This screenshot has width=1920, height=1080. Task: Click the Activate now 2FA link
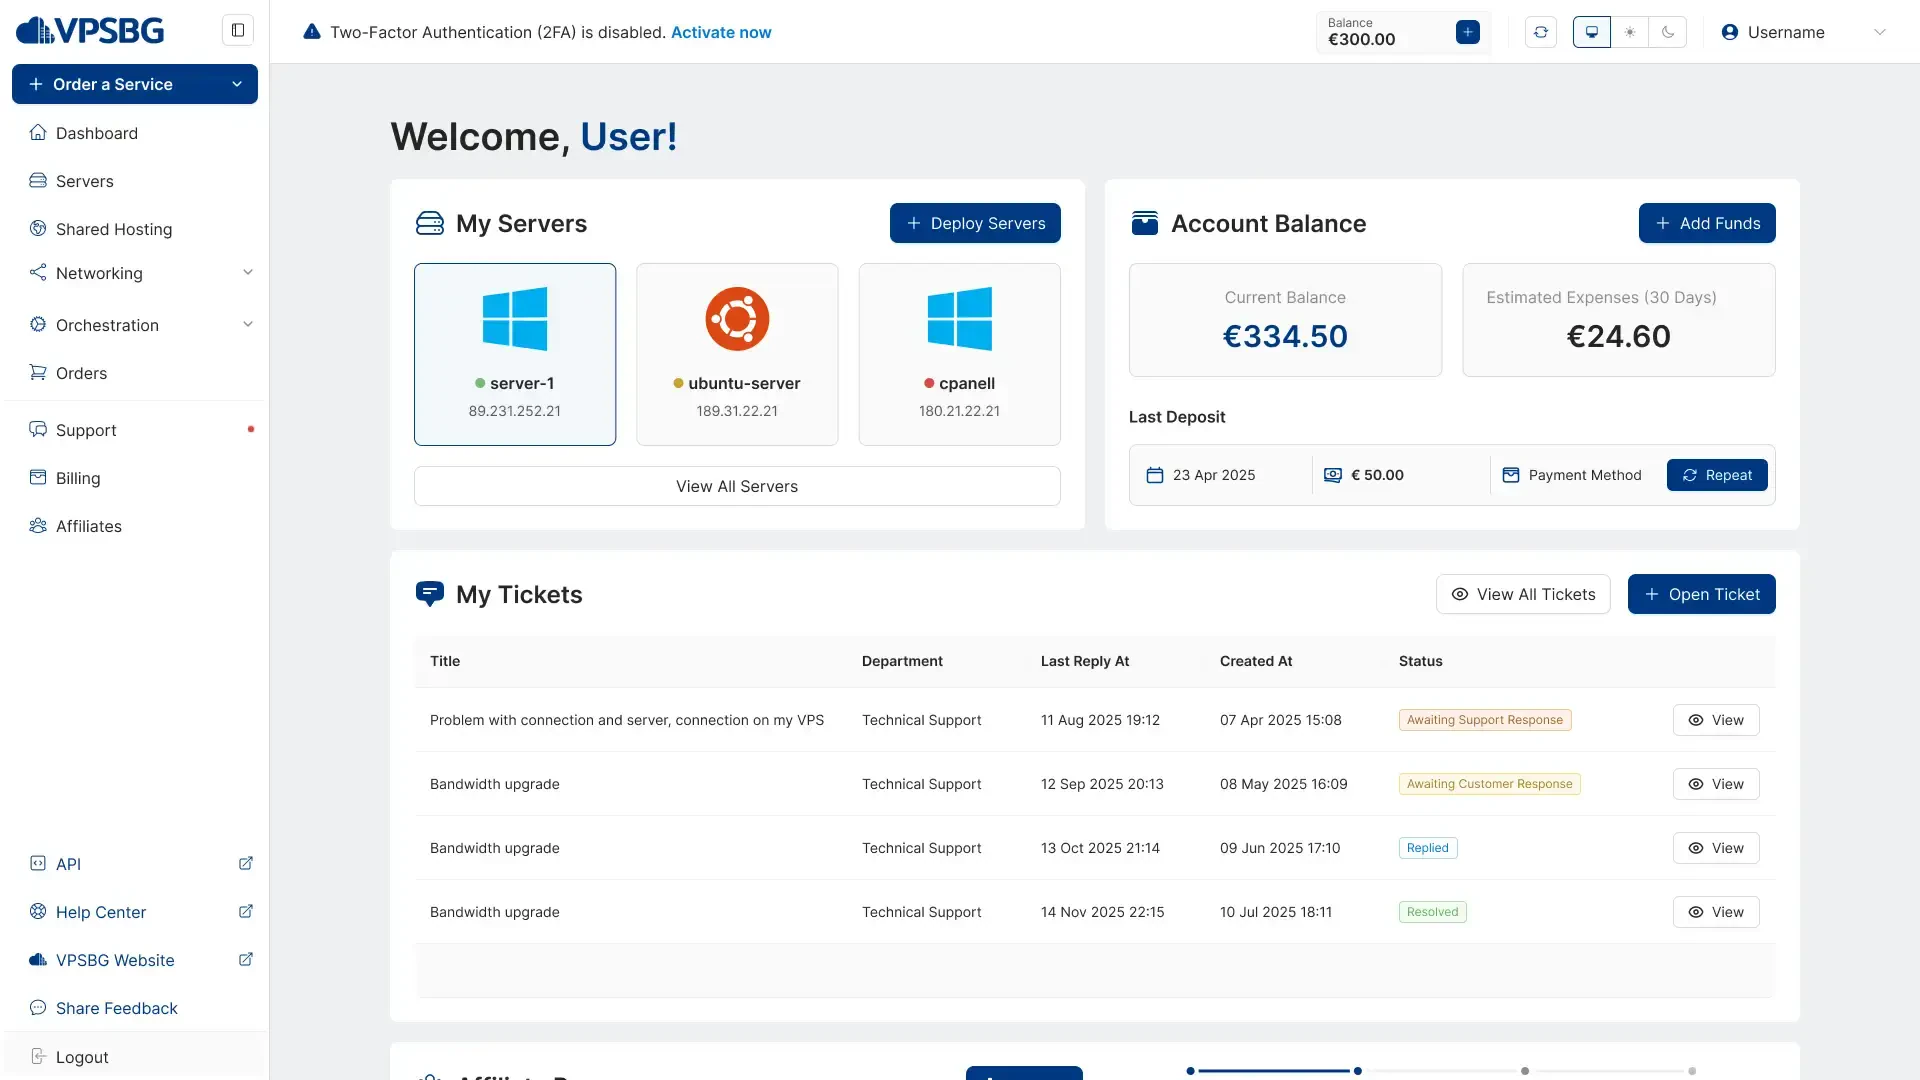tap(721, 32)
